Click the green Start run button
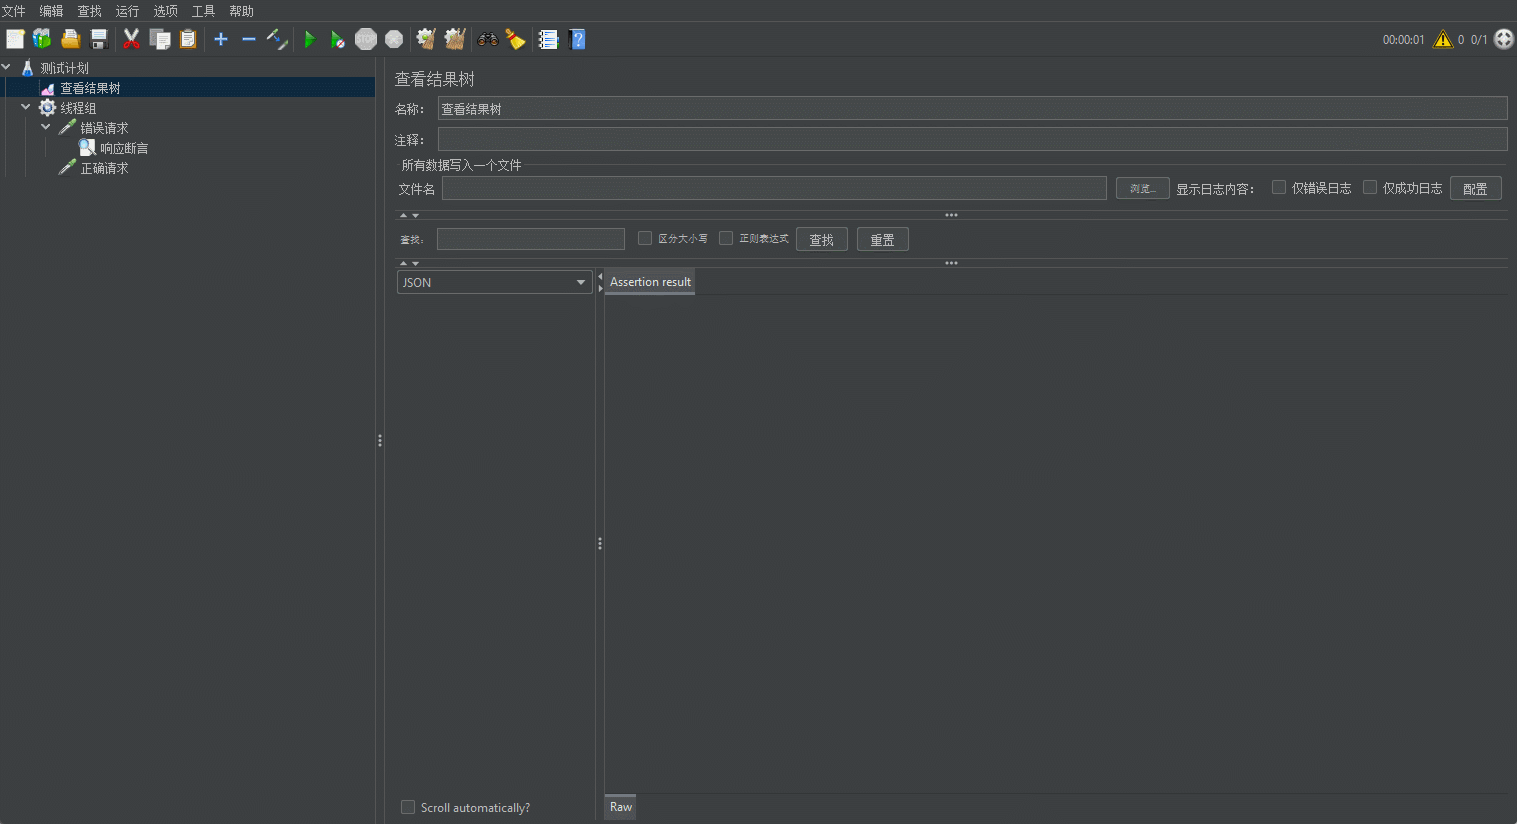1517x824 pixels. [x=310, y=40]
